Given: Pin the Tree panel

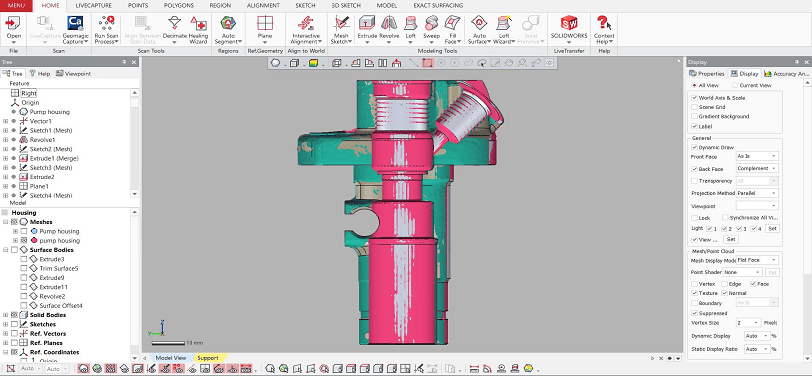Looking at the screenshot, I should click(x=124, y=62).
